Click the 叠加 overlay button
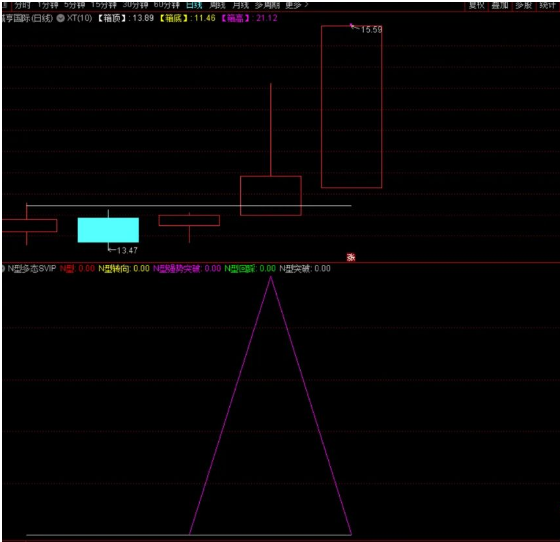 [500, 5]
